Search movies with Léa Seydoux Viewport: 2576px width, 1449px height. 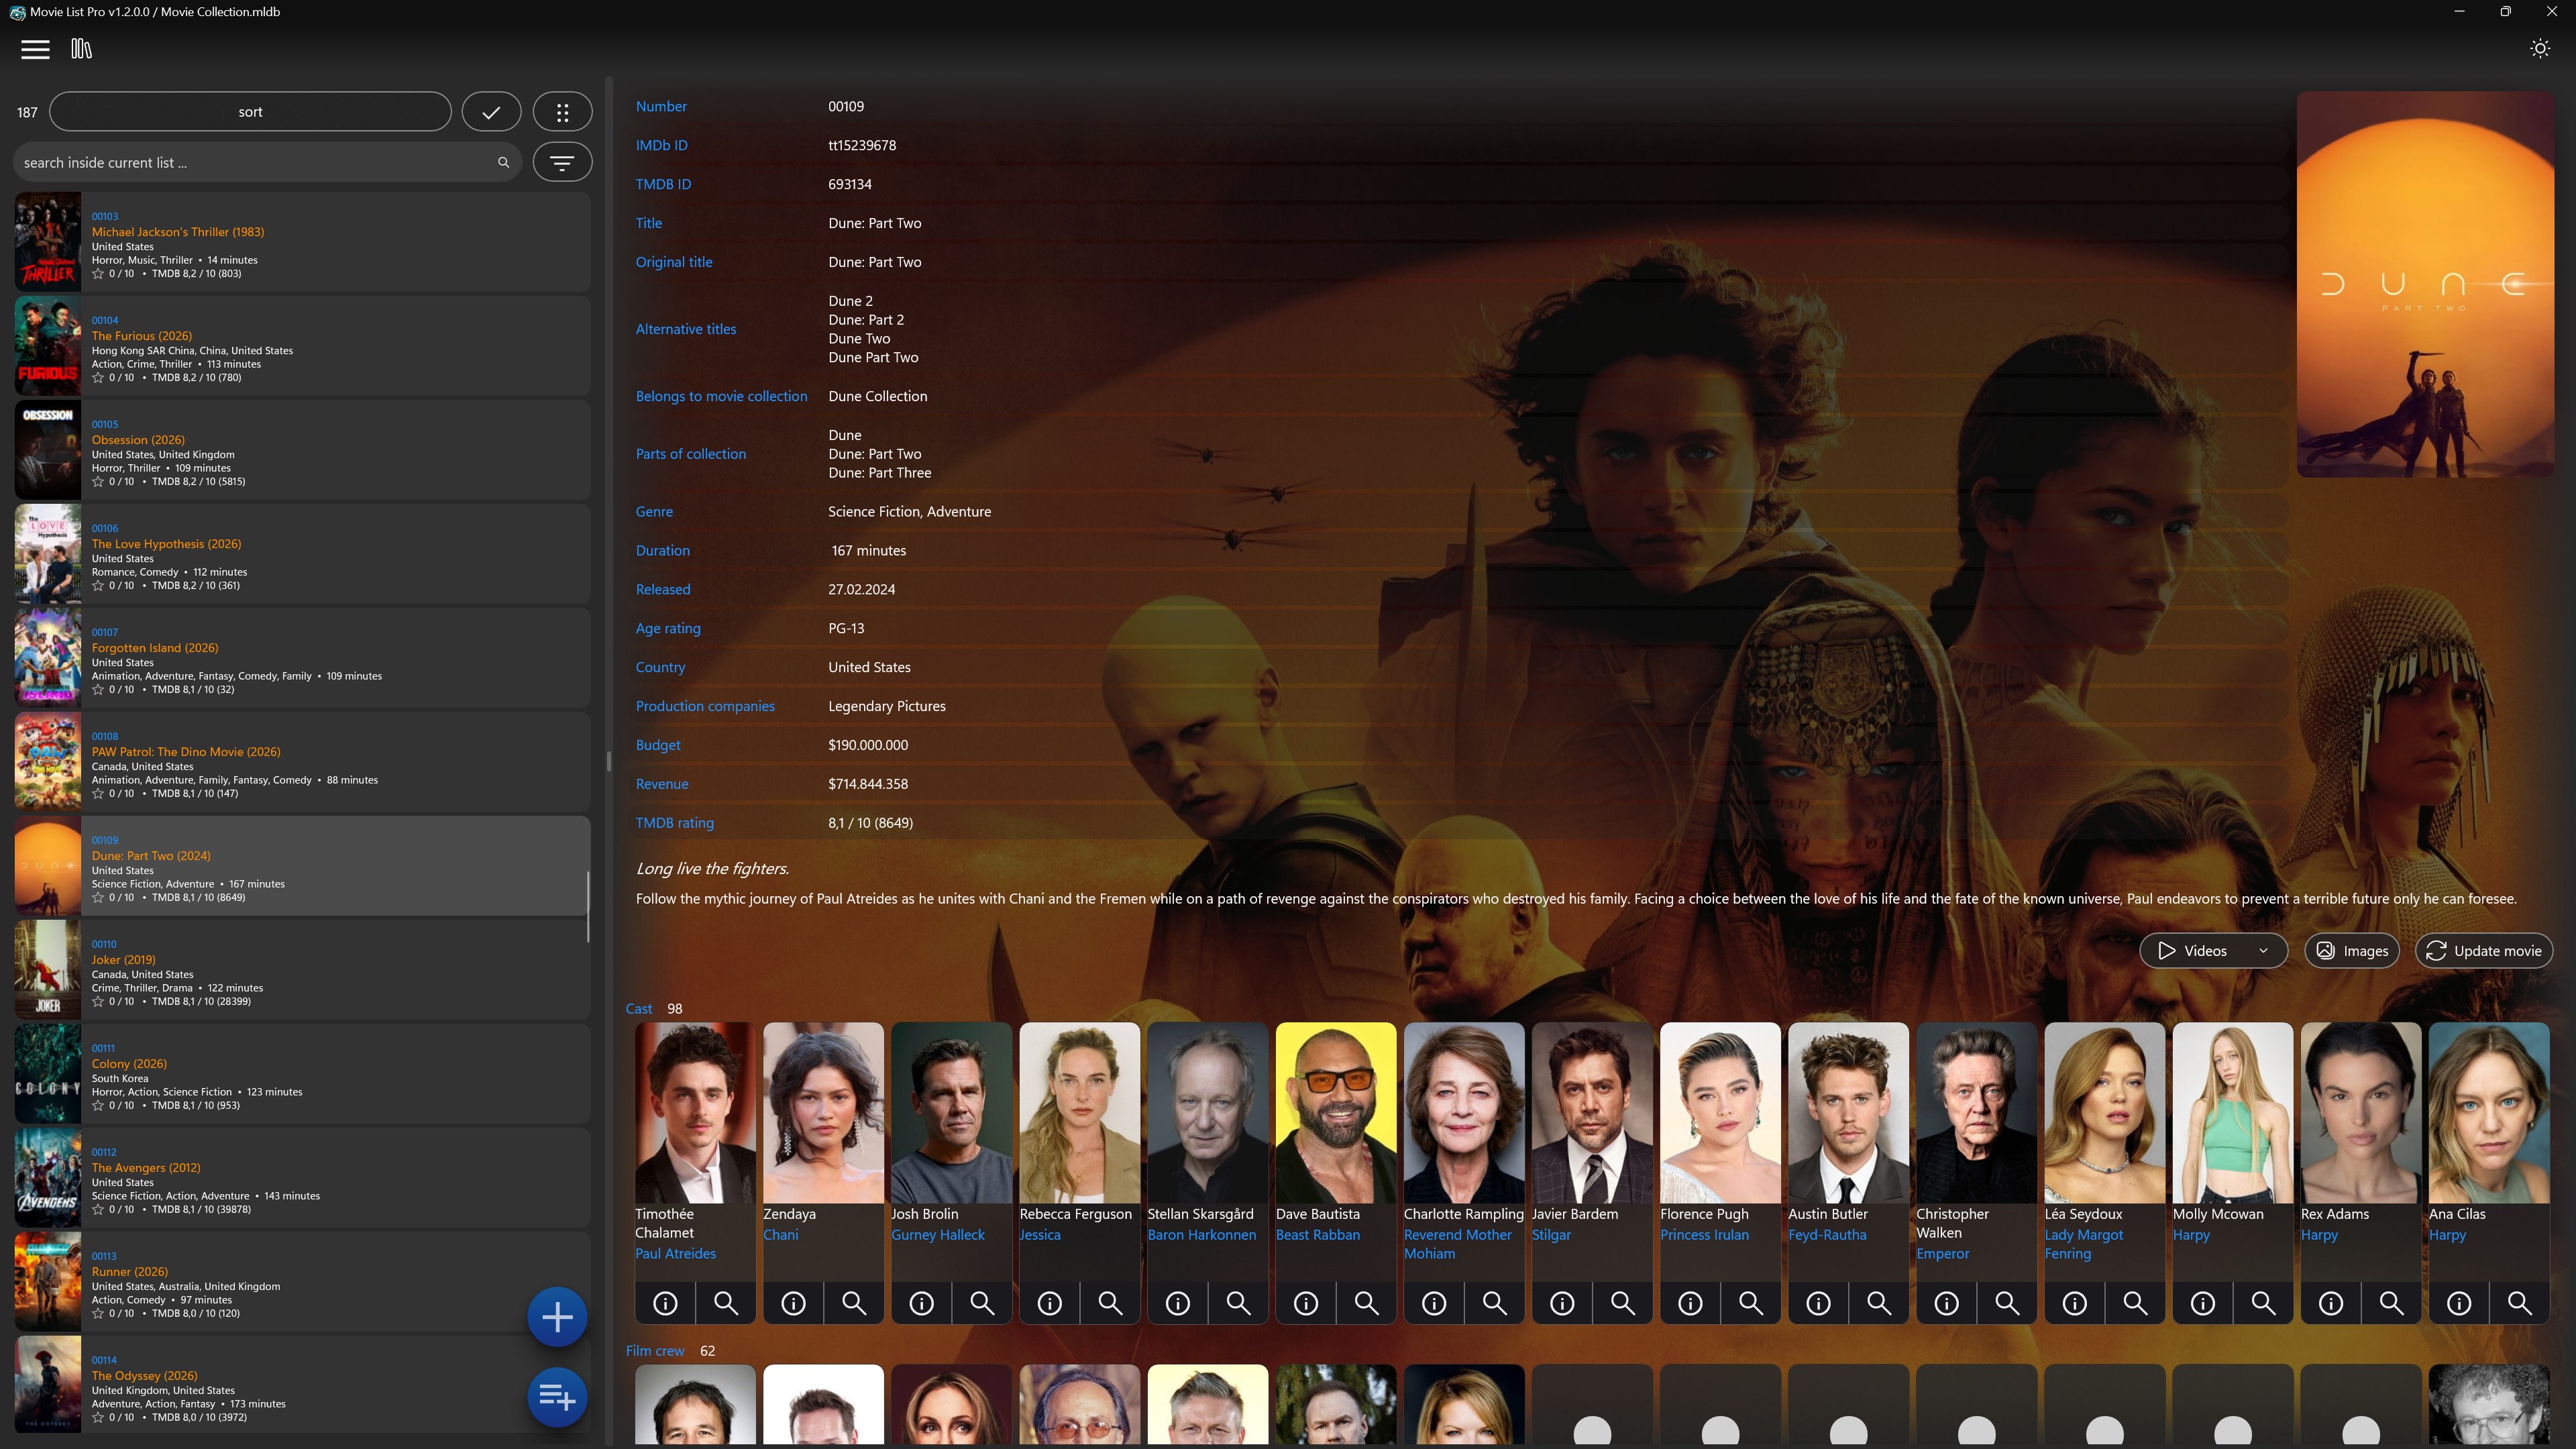point(2135,1303)
